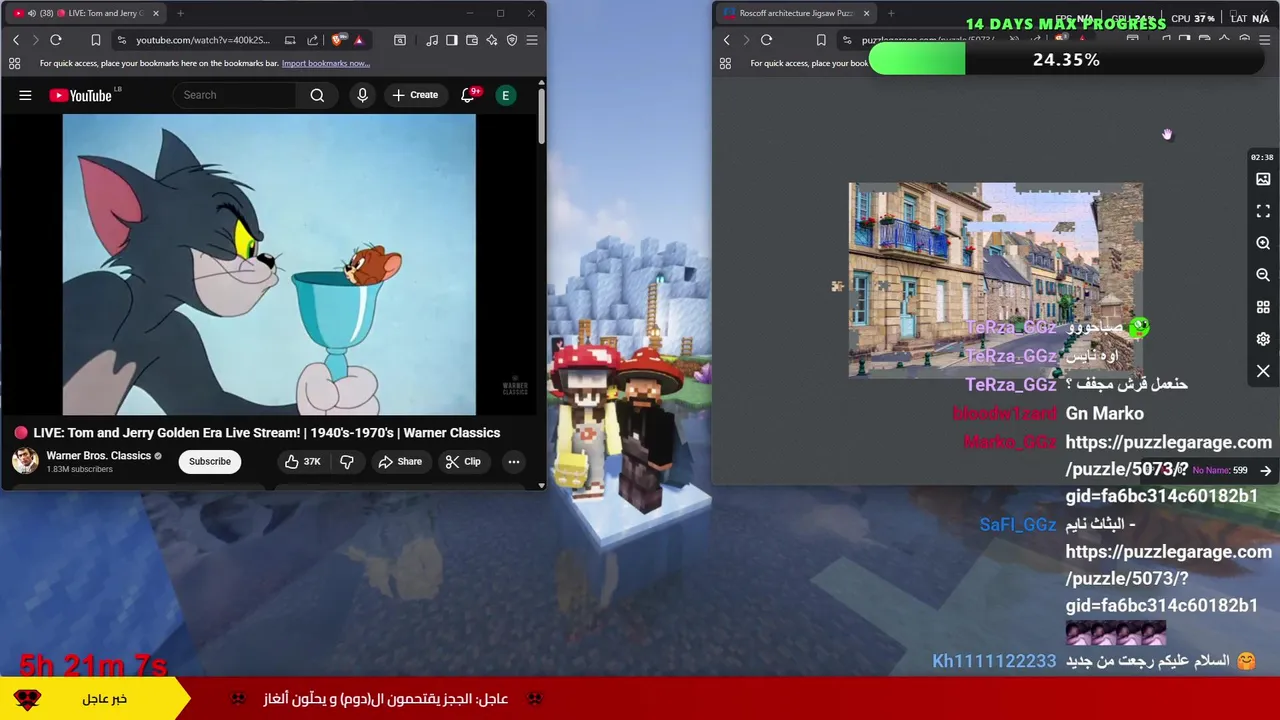Open Brave Rewards triangle icon
This screenshot has width=1280, height=720.
click(x=358, y=40)
